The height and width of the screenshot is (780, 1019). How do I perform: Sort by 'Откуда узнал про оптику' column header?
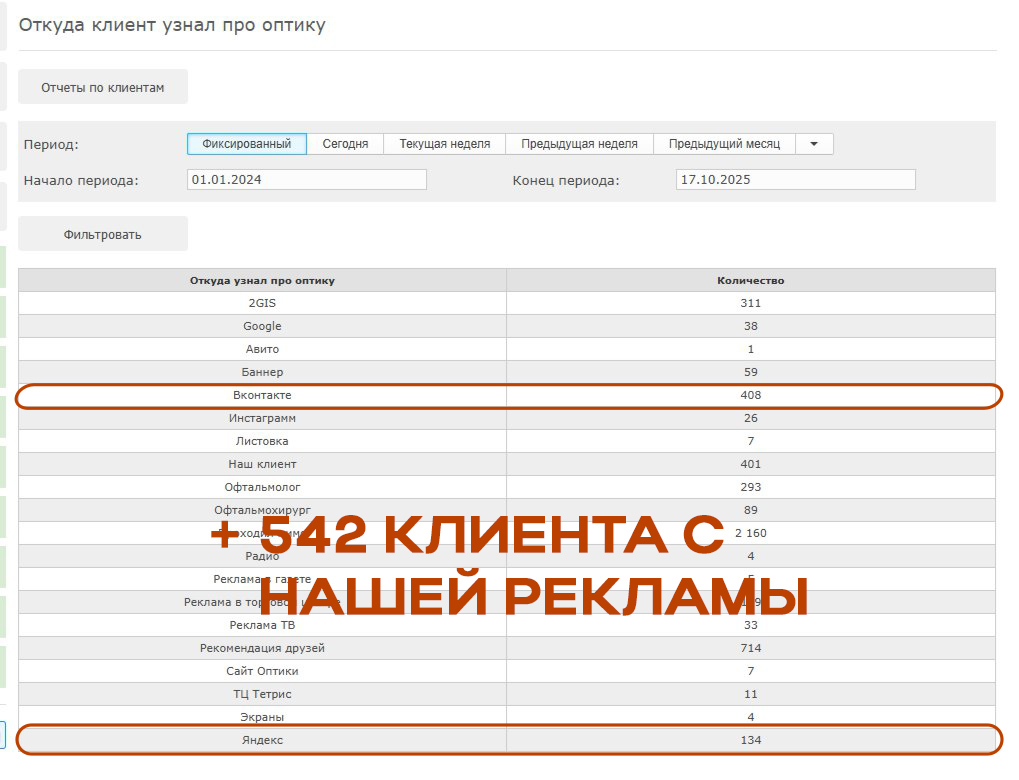click(x=262, y=280)
